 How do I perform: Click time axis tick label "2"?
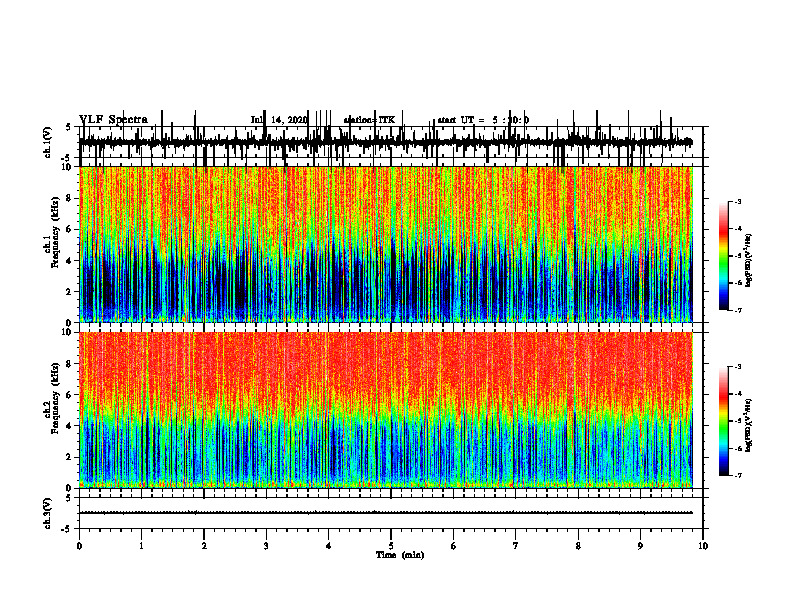tap(204, 546)
